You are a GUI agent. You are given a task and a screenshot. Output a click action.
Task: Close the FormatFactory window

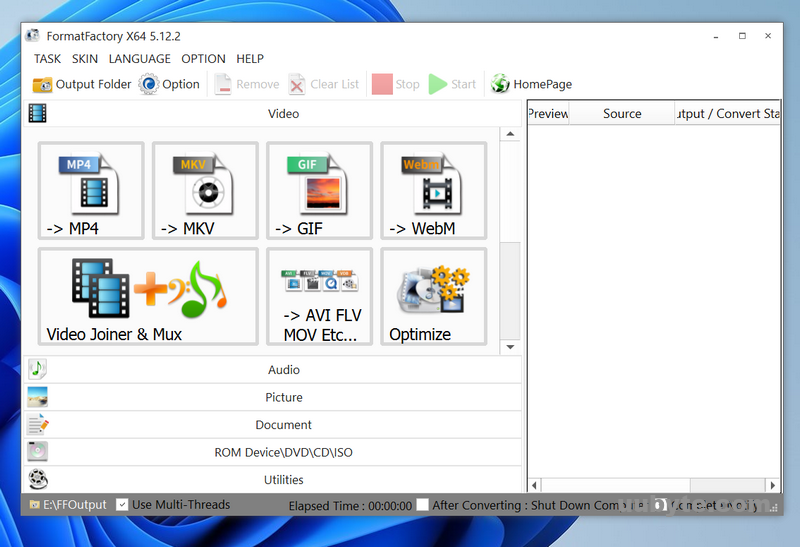coord(768,36)
